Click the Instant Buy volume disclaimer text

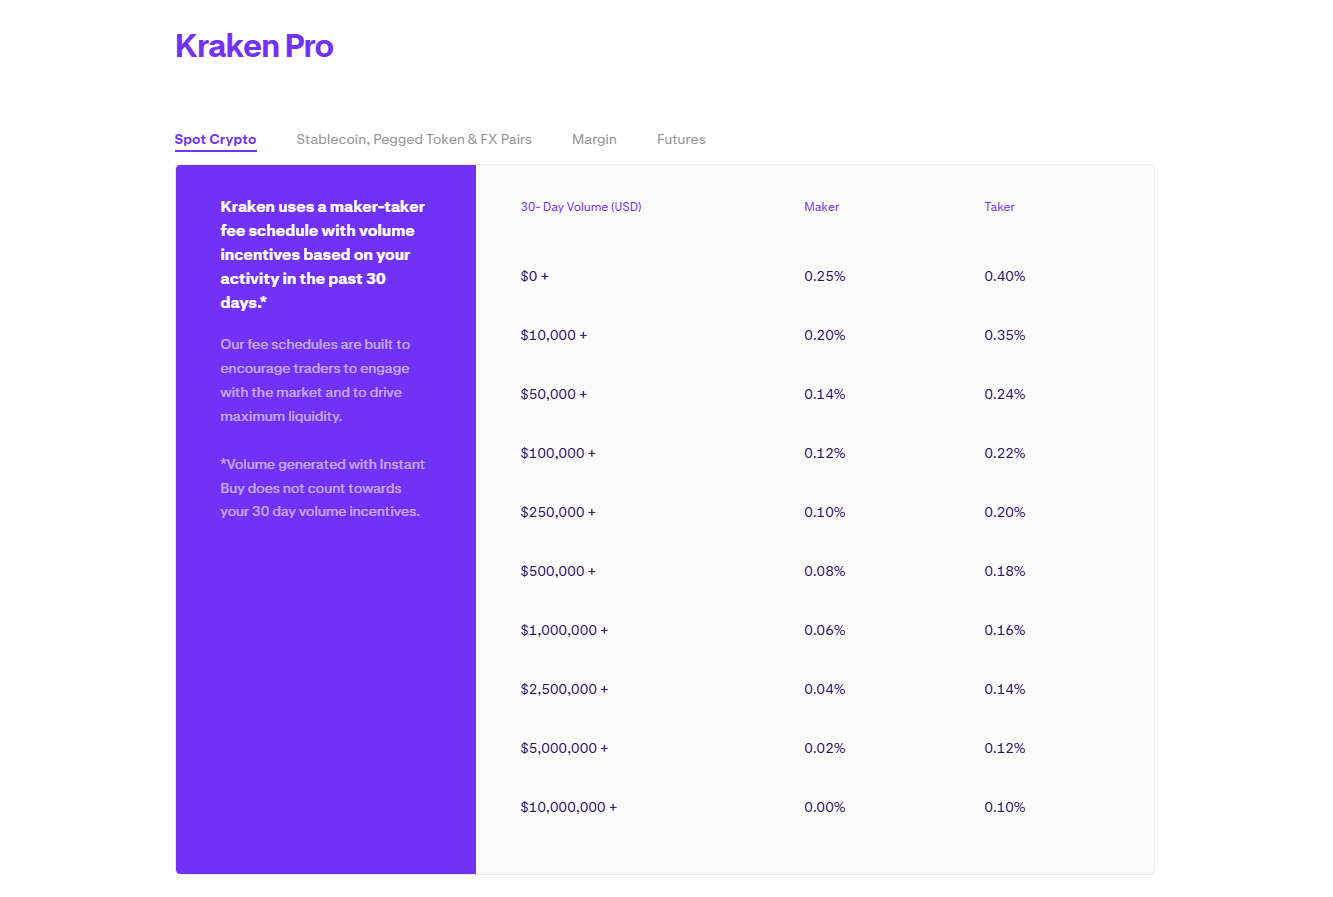pos(322,487)
